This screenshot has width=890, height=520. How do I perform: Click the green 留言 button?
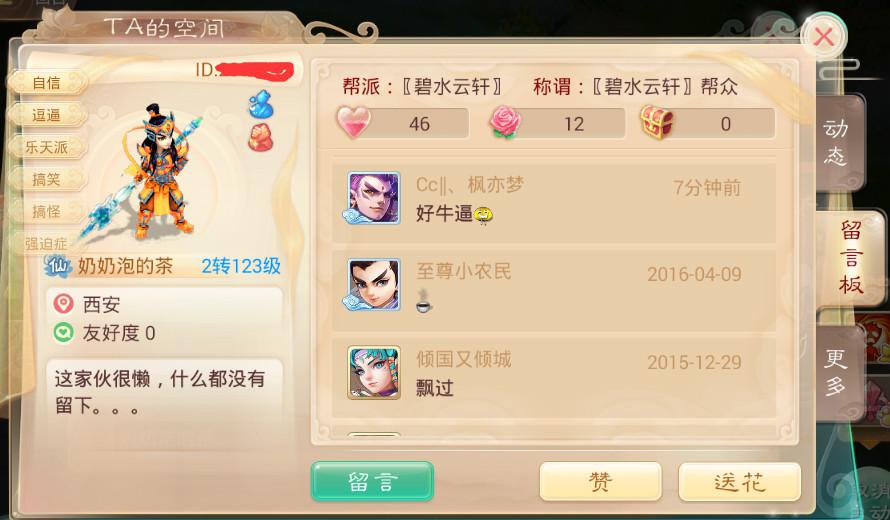click(372, 481)
